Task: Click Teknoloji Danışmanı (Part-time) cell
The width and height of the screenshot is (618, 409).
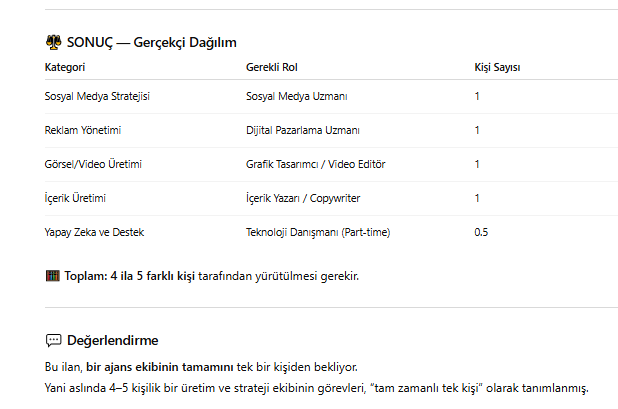Action: 318,232
